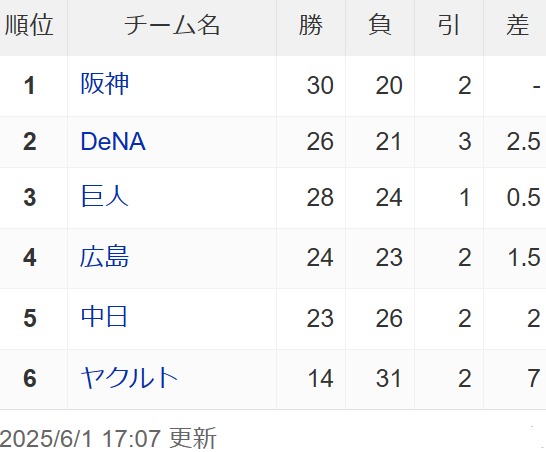Open the ヤクルト team link
This screenshot has width=546, height=452.
pyautogui.click(x=129, y=377)
